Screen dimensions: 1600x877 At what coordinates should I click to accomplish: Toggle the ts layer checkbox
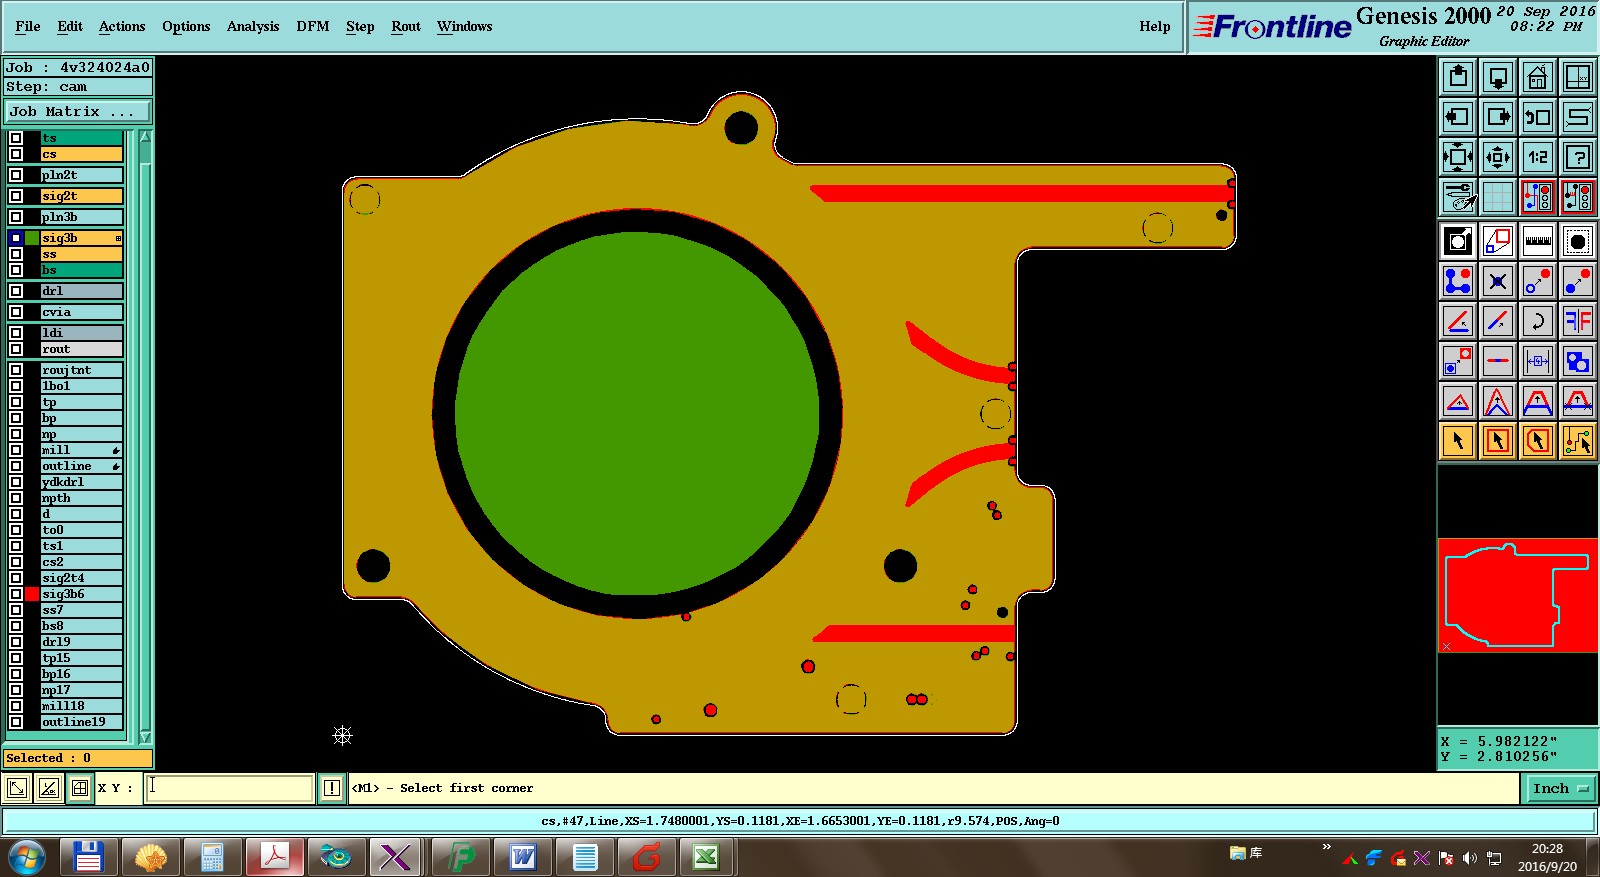pyautogui.click(x=16, y=138)
